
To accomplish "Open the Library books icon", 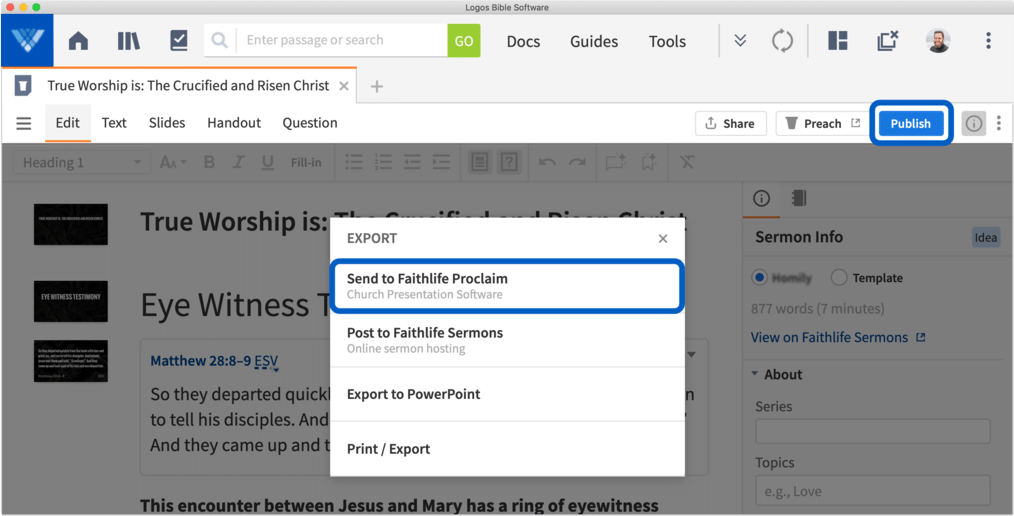I will pyautogui.click(x=129, y=41).
